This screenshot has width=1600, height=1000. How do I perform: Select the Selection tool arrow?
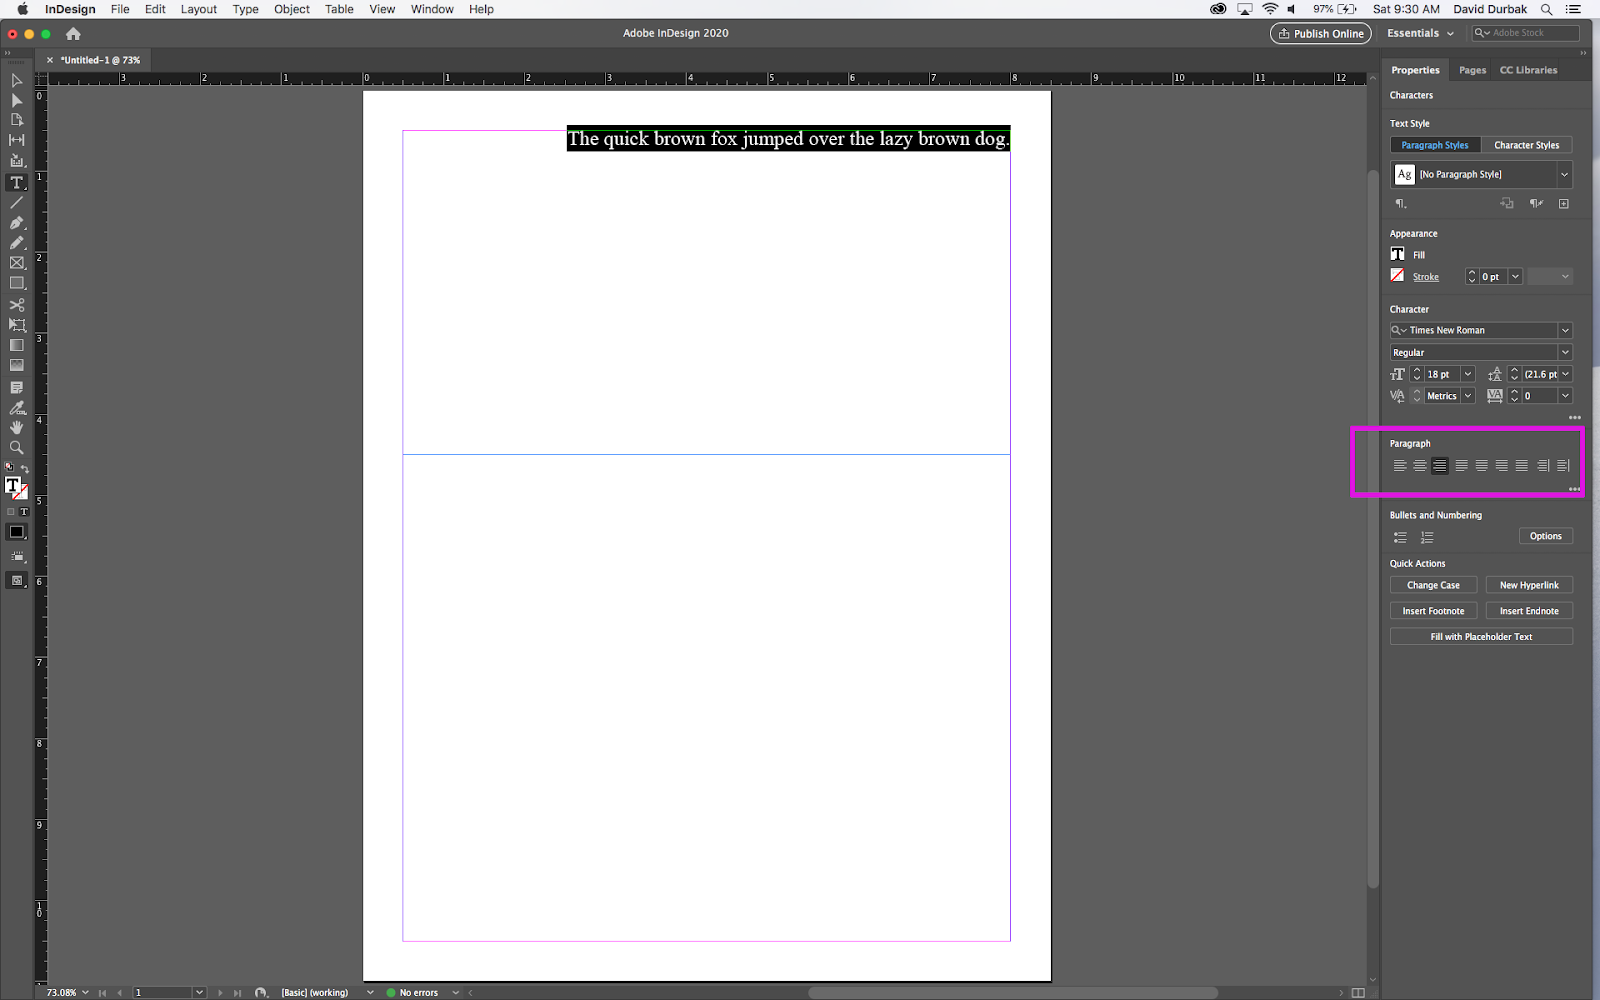tap(16, 80)
